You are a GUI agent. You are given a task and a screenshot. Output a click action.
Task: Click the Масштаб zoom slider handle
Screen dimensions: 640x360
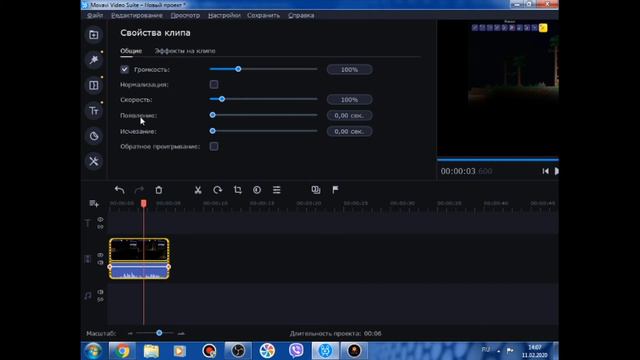click(x=159, y=333)
